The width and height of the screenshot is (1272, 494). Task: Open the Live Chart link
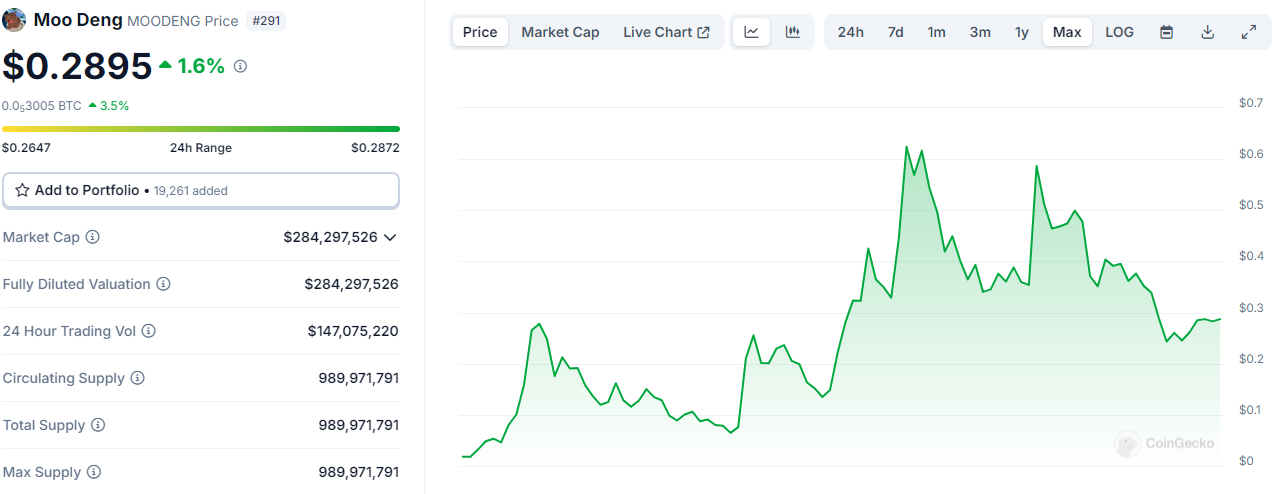pos(666,32)
